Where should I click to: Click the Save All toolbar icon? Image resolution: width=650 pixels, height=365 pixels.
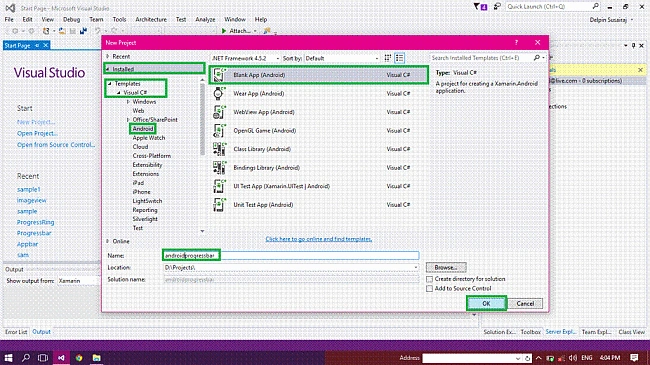84,31
